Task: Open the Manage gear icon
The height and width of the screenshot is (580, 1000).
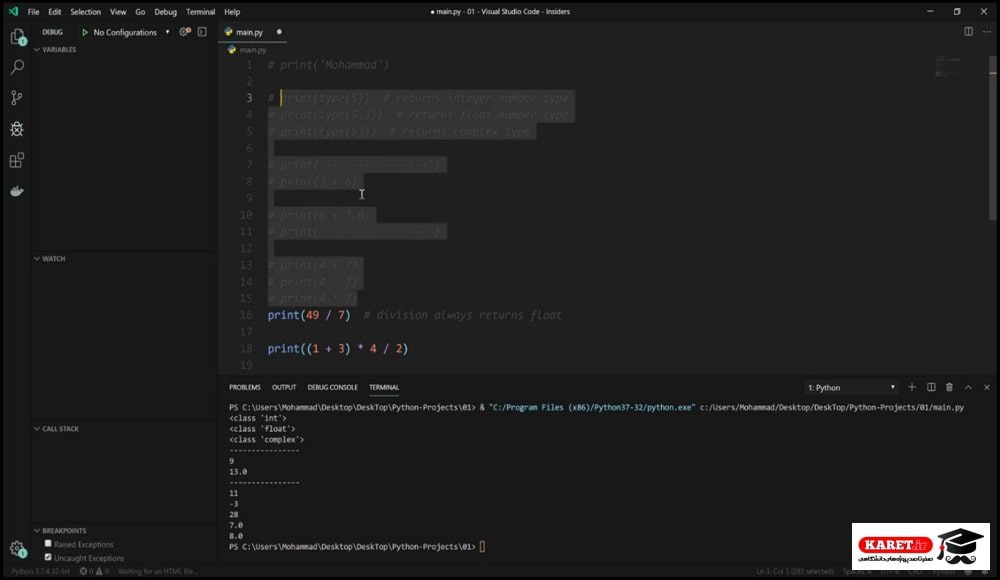Action: 17,549
